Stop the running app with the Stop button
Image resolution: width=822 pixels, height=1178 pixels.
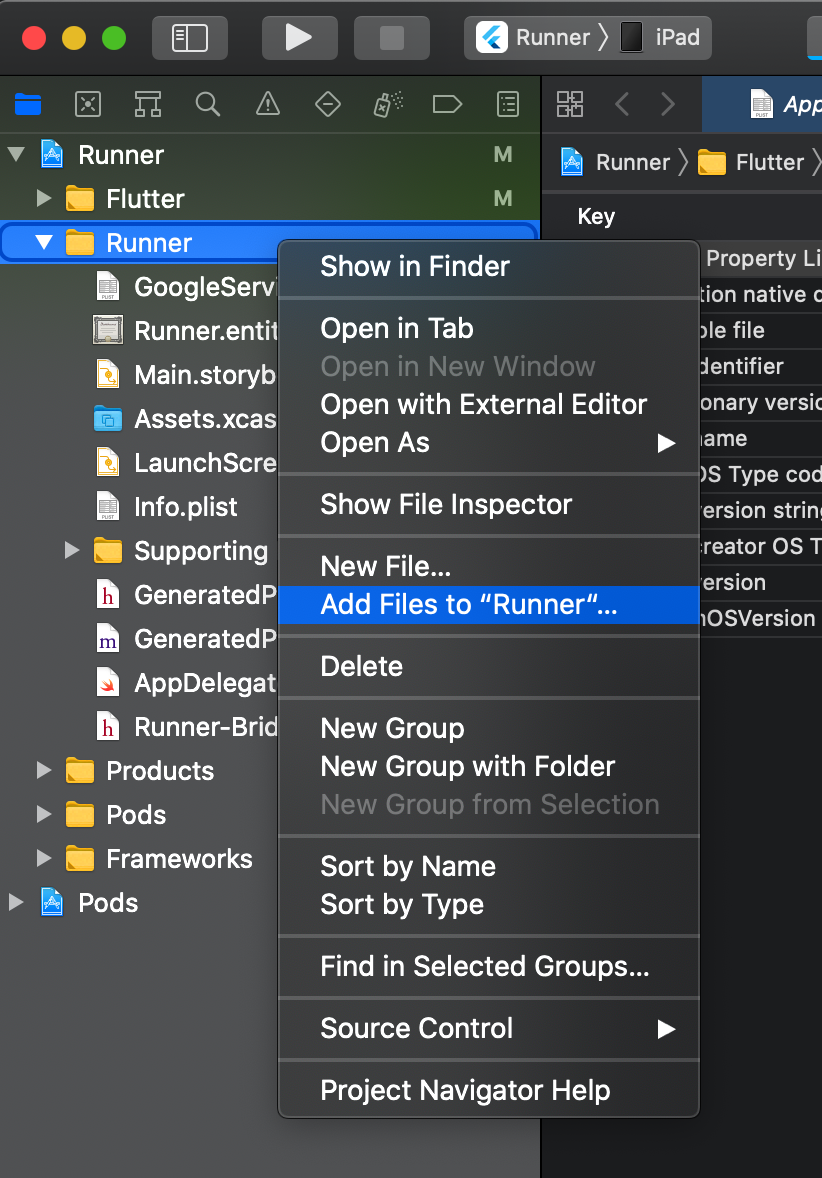point(391,38)
